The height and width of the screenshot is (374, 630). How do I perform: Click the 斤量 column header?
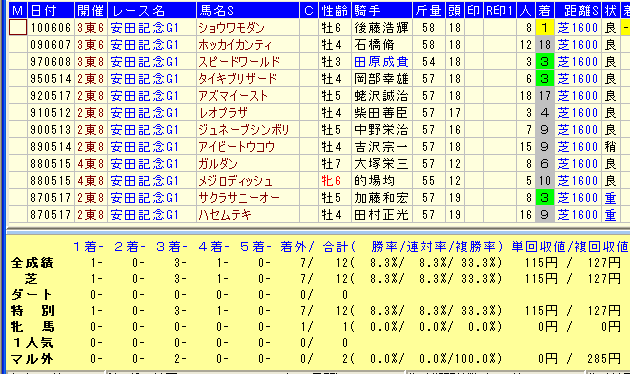pyautogui.click(x=429, y=10)
